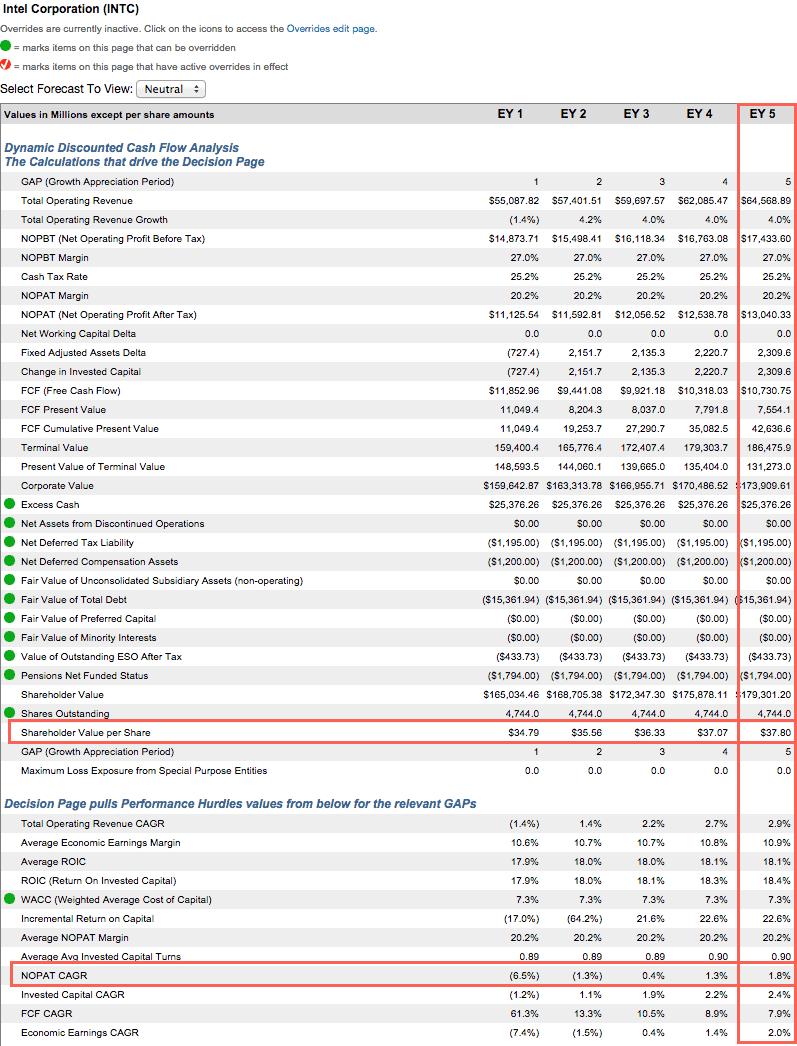Click EY 2 Incremental Return on Capital (64.2%)
The width and height of the screenshot is (797, 1046).
pos(585,919)
